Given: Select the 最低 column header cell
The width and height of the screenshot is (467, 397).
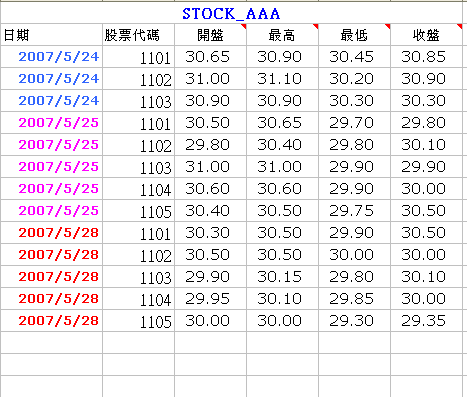Looking at the screenshot, I should tap(354, 35).
